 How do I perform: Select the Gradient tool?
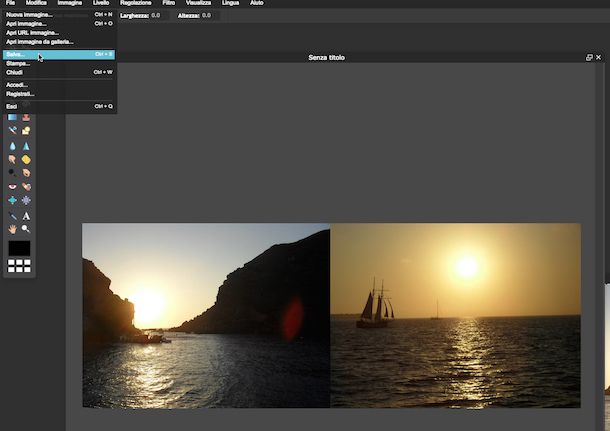(x=13, y=117)
